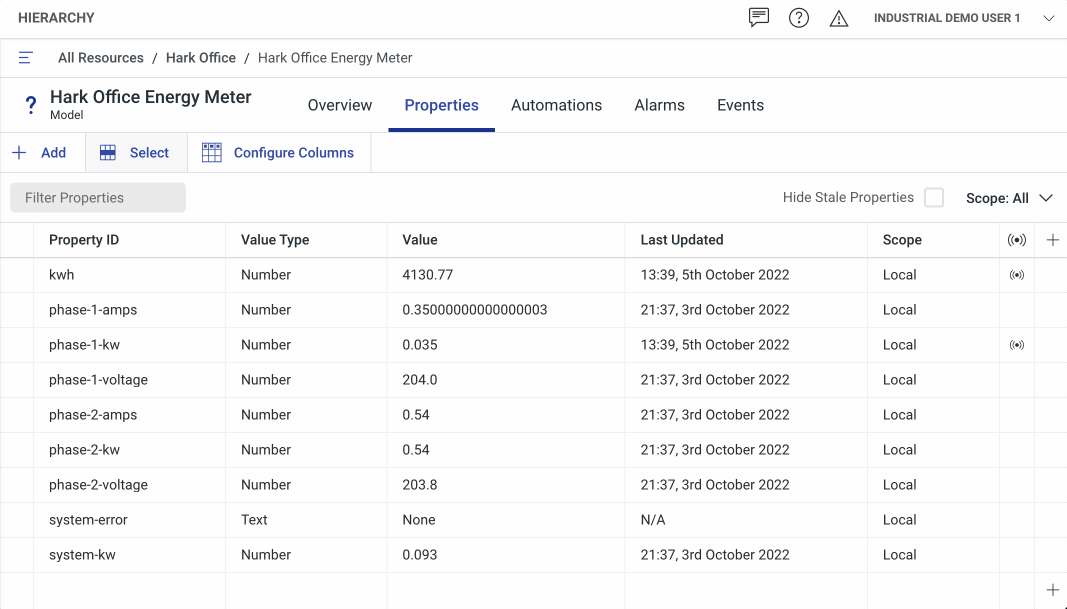Image resolution: width=1067 pixels, height=609 pixels.
Task: Go to the Alarms tab
Action: (x=659, y=105)
